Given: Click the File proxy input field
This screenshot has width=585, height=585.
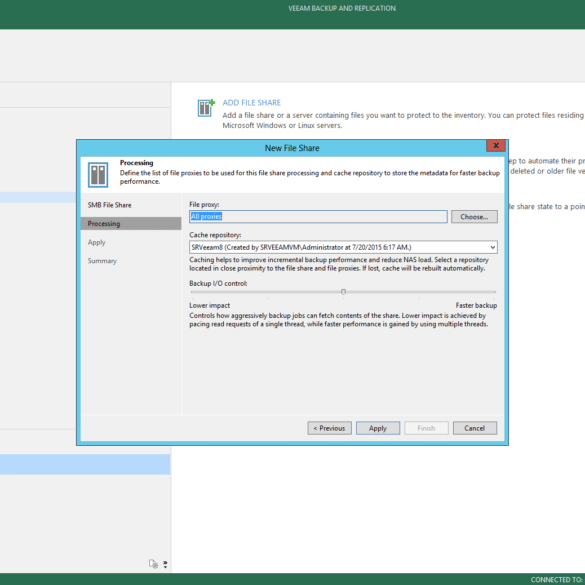Looking at the screenshot, I should coord(318,216).
